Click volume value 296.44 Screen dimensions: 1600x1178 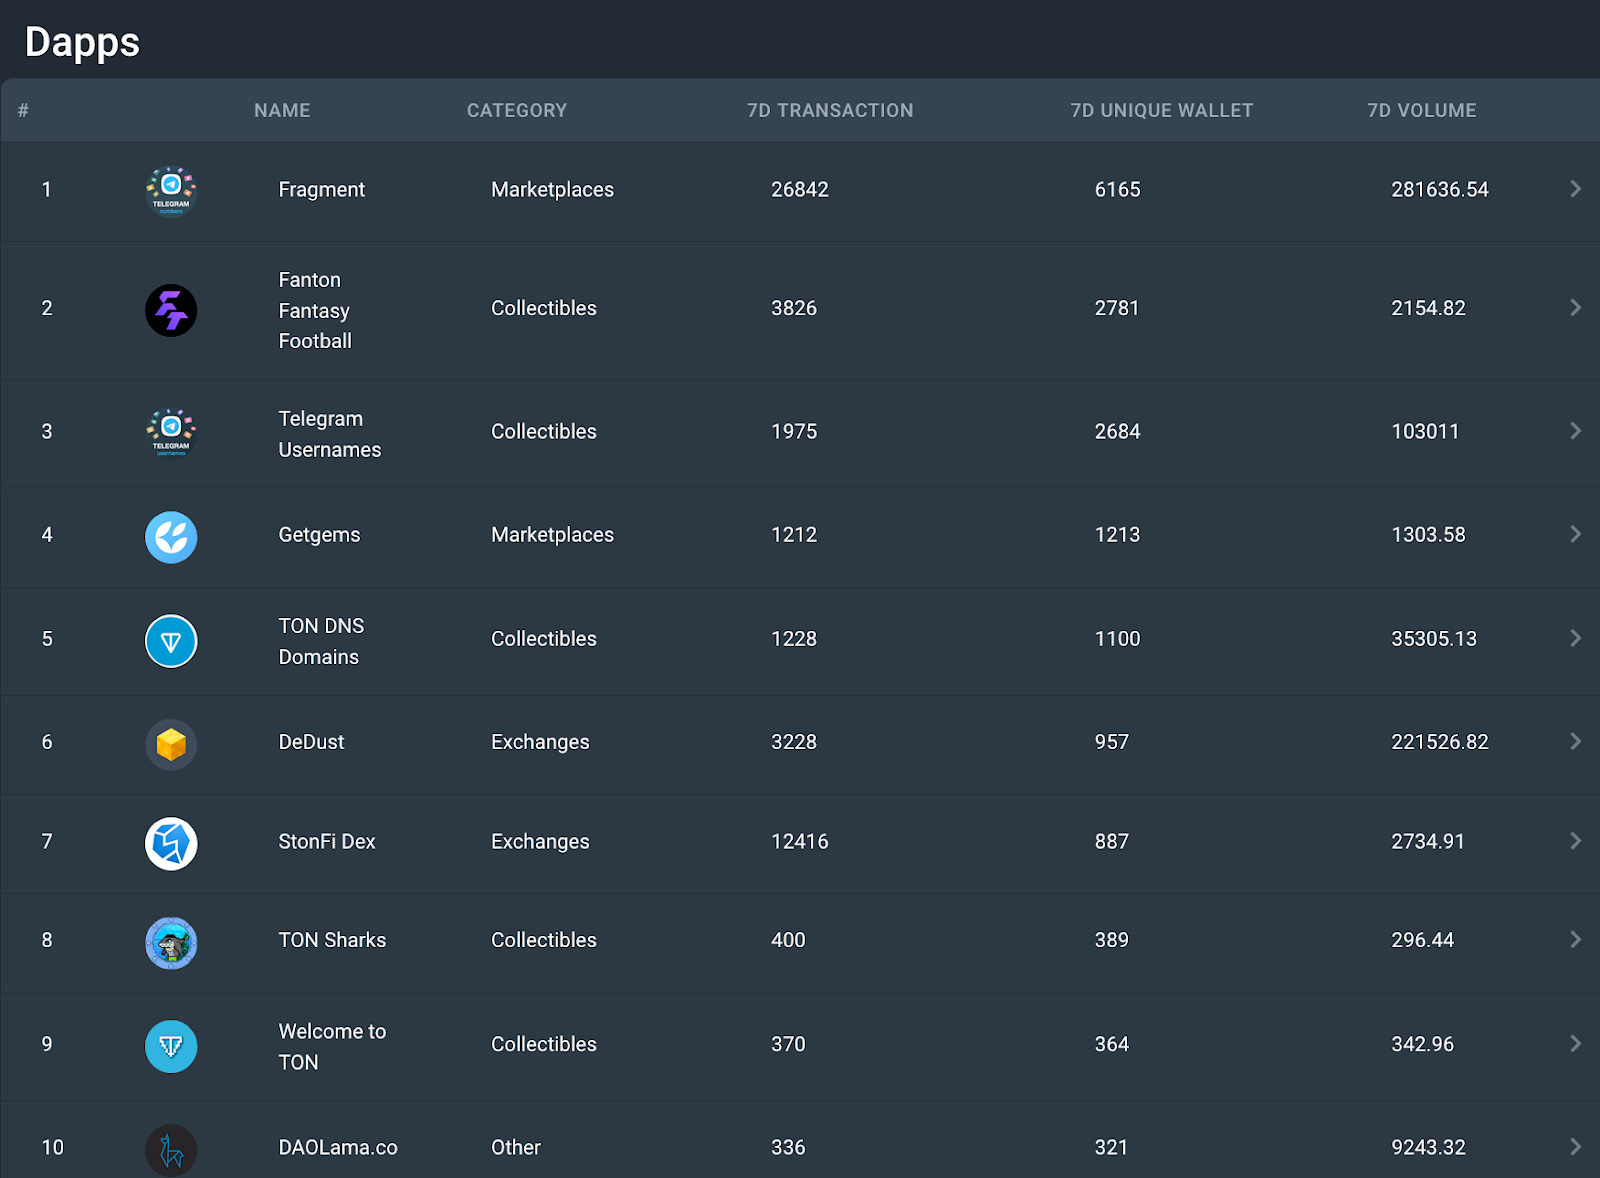pos(1422,939)
